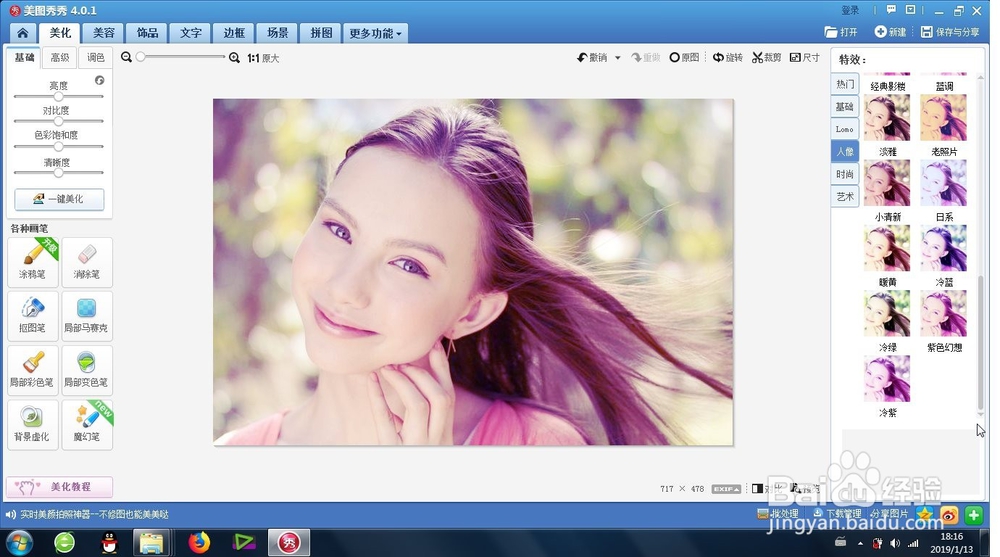
Task: Open the 对比 compare view
Action: click(x=767, y=489)
